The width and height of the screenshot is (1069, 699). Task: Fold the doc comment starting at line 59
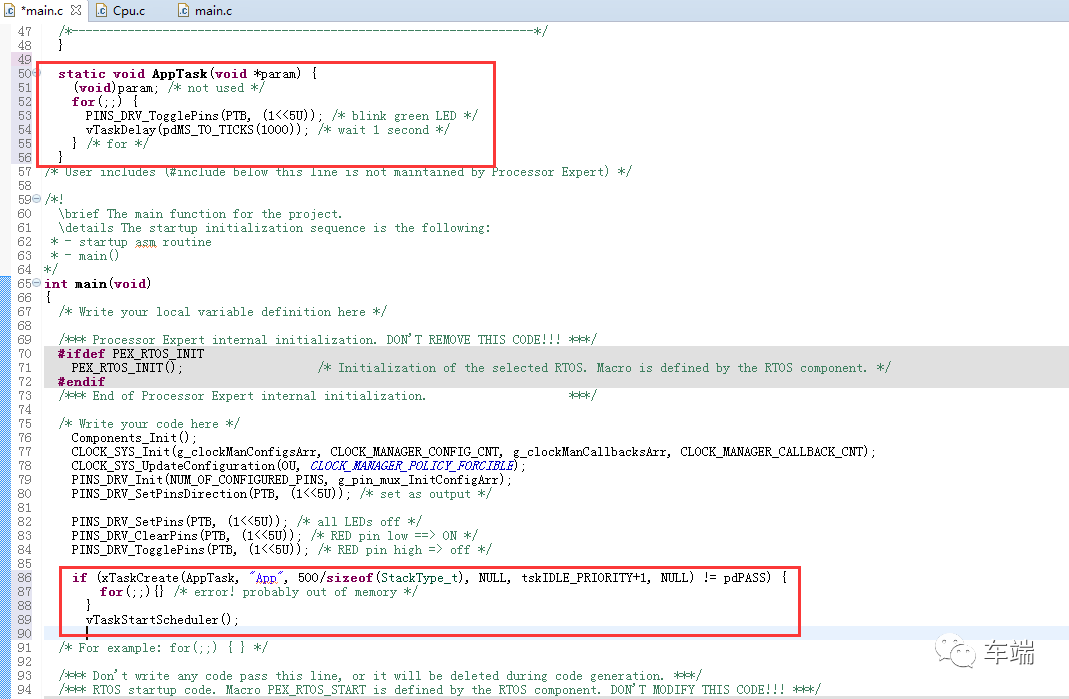coord(37,200)
